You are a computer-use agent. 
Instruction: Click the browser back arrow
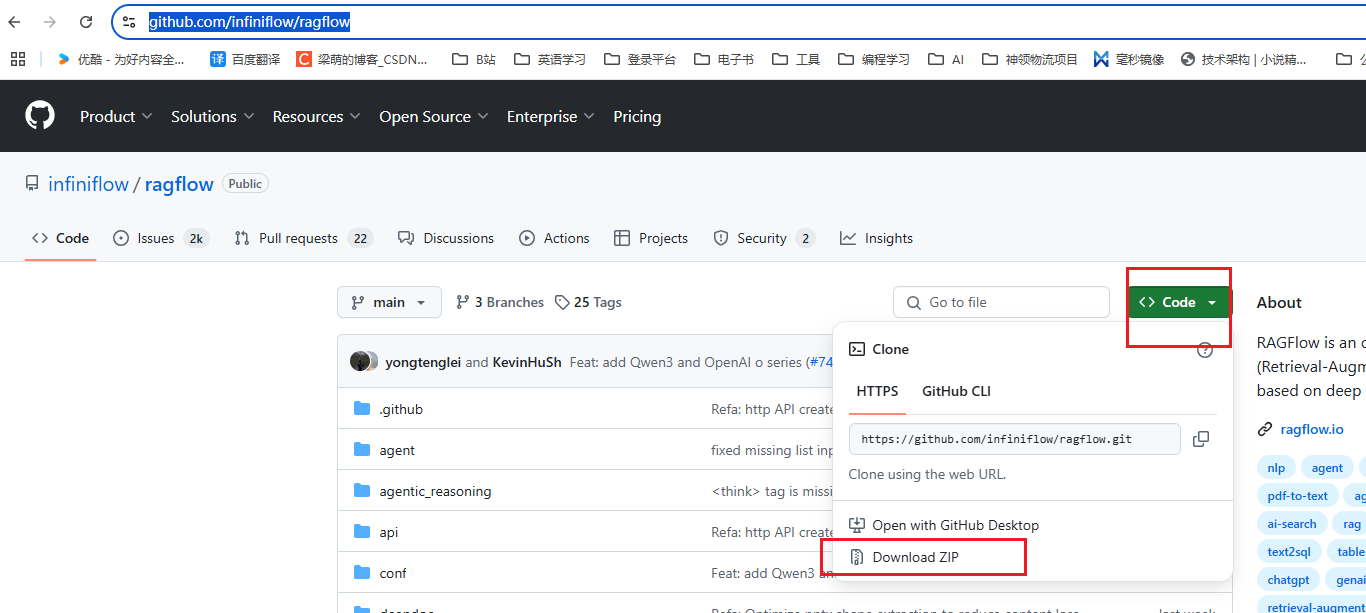click(x=15, y=21)
